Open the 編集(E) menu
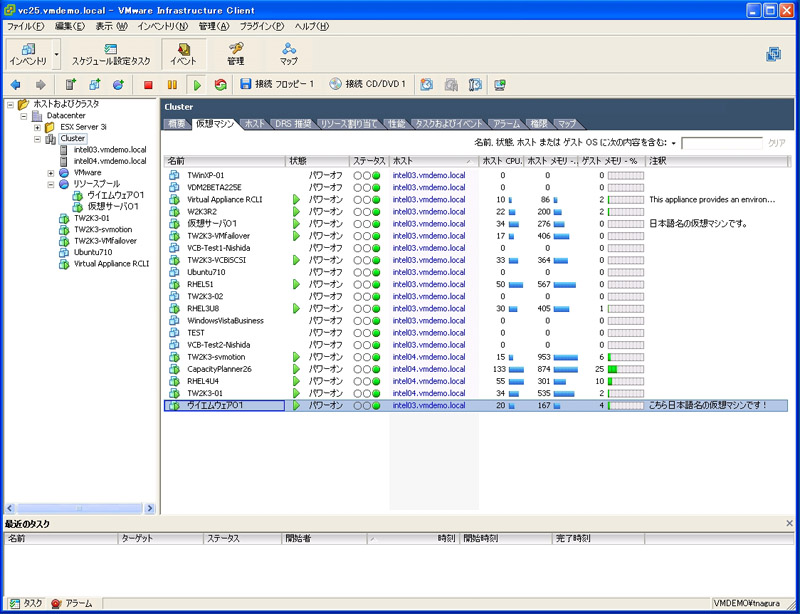This screenshot has height=614, width=800. 70,27
